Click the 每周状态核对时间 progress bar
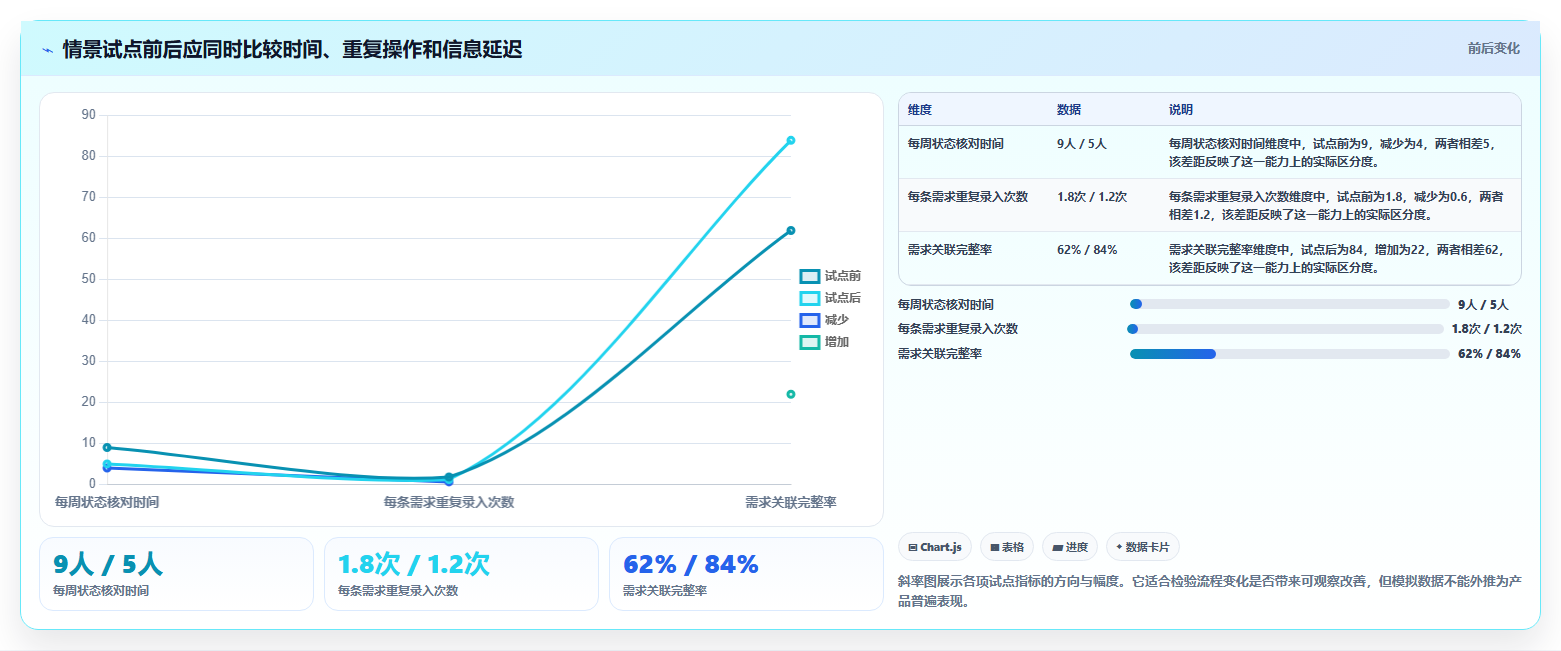This screenshot has width=1561, height=651. [x=1289, y=304]
